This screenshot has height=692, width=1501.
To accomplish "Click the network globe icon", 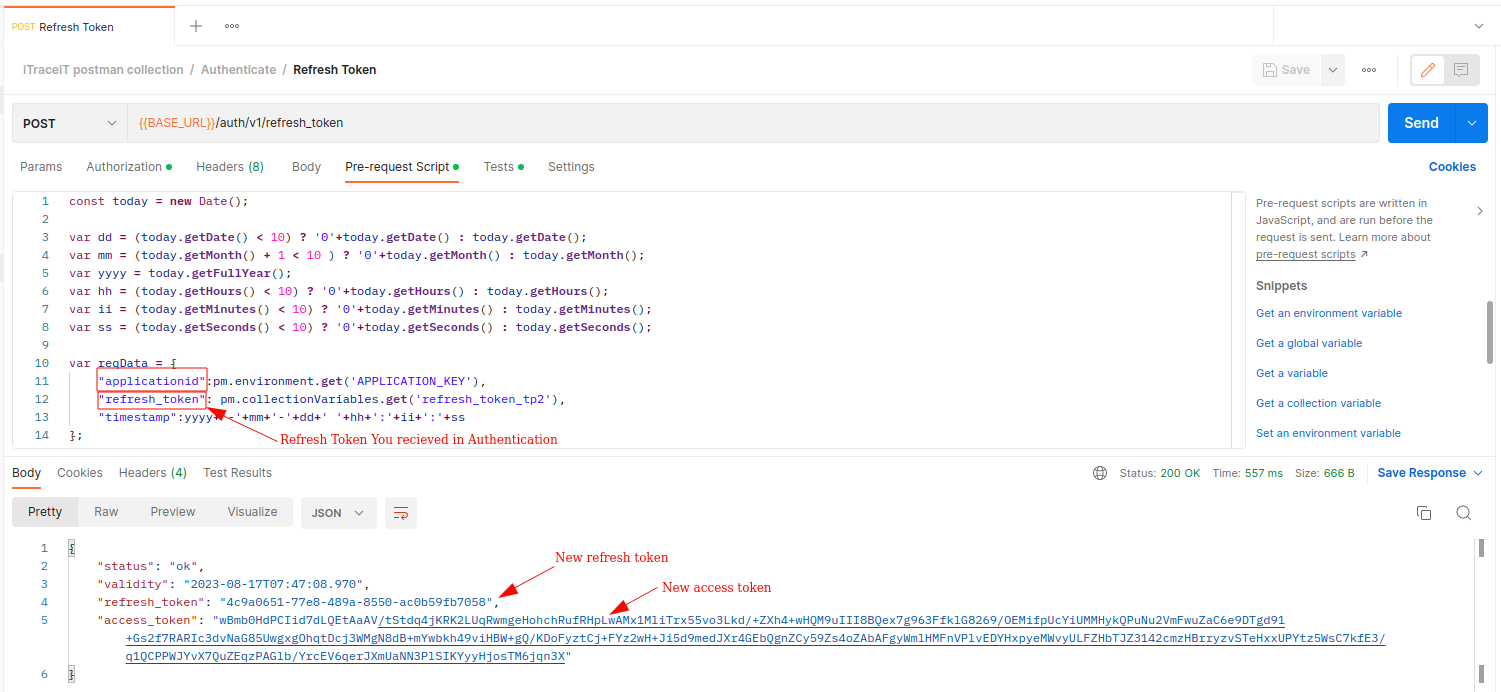I will coord(1100,473).
